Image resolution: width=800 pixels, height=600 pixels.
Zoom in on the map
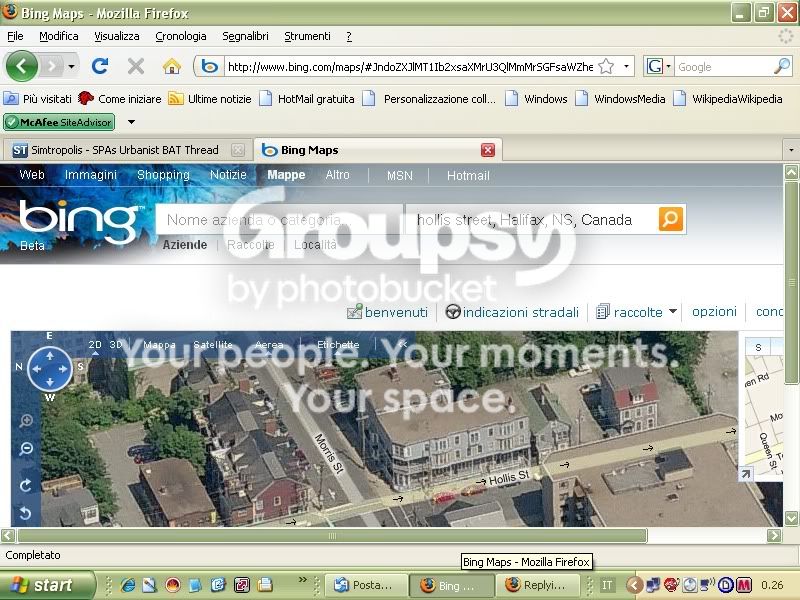point(26,421)
